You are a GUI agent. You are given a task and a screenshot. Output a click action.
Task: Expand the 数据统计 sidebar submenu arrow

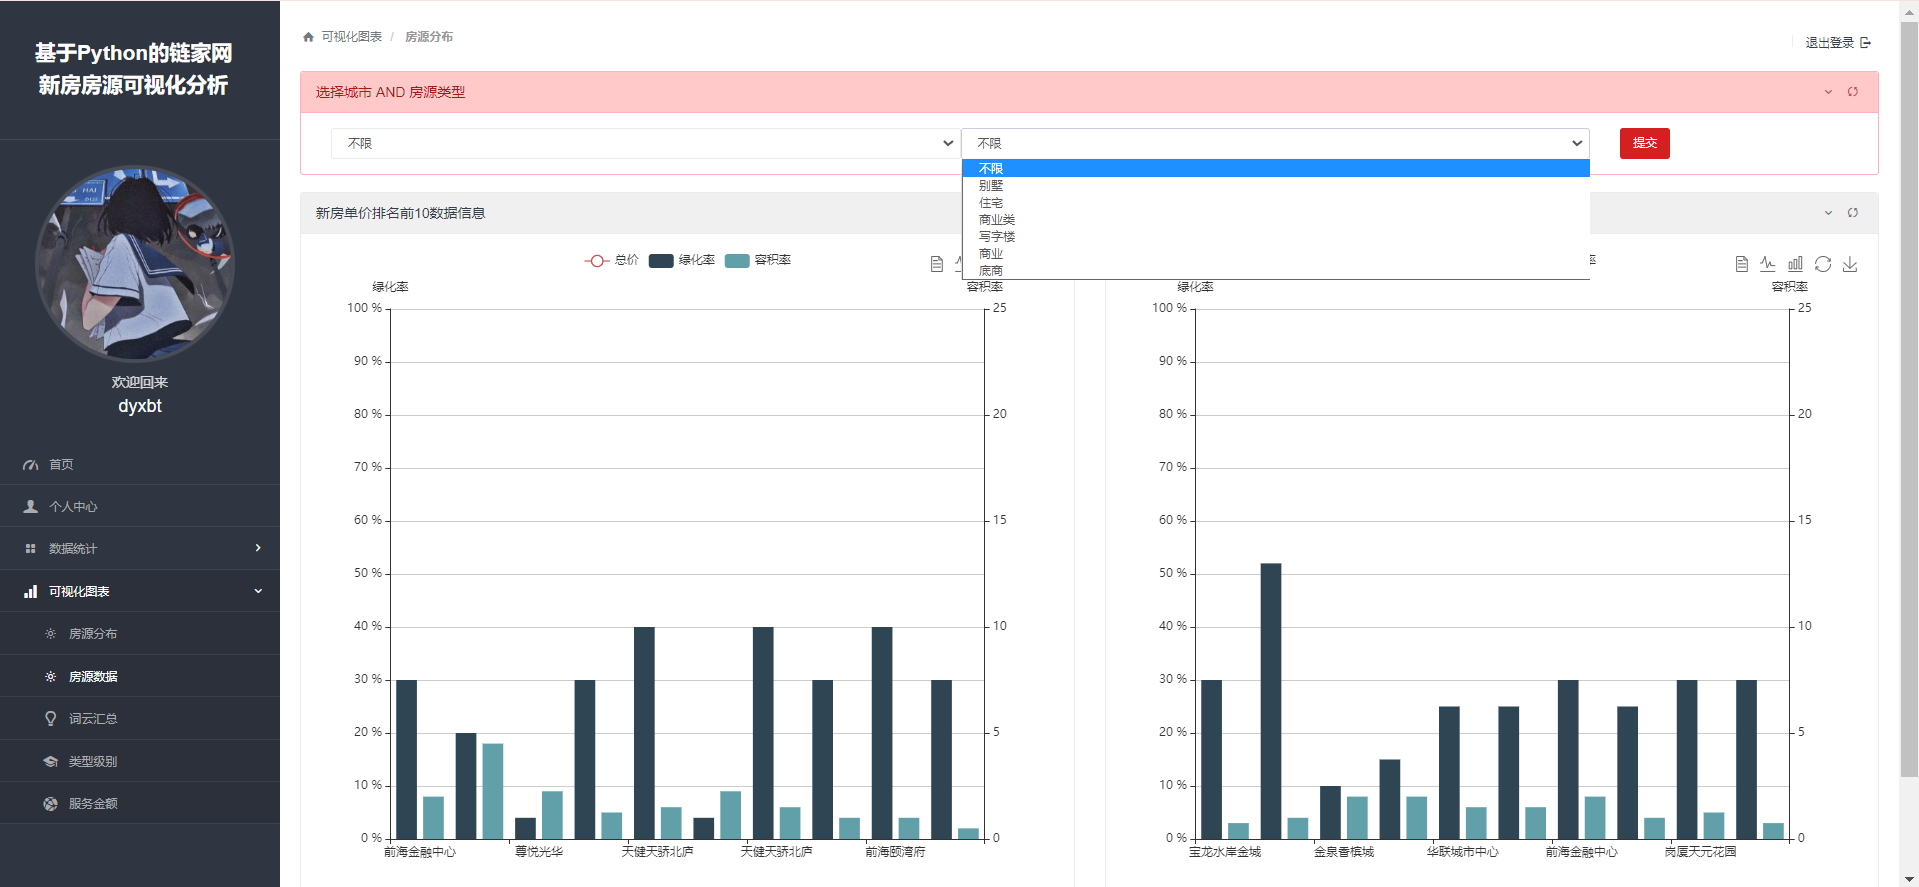click(258, 548)
